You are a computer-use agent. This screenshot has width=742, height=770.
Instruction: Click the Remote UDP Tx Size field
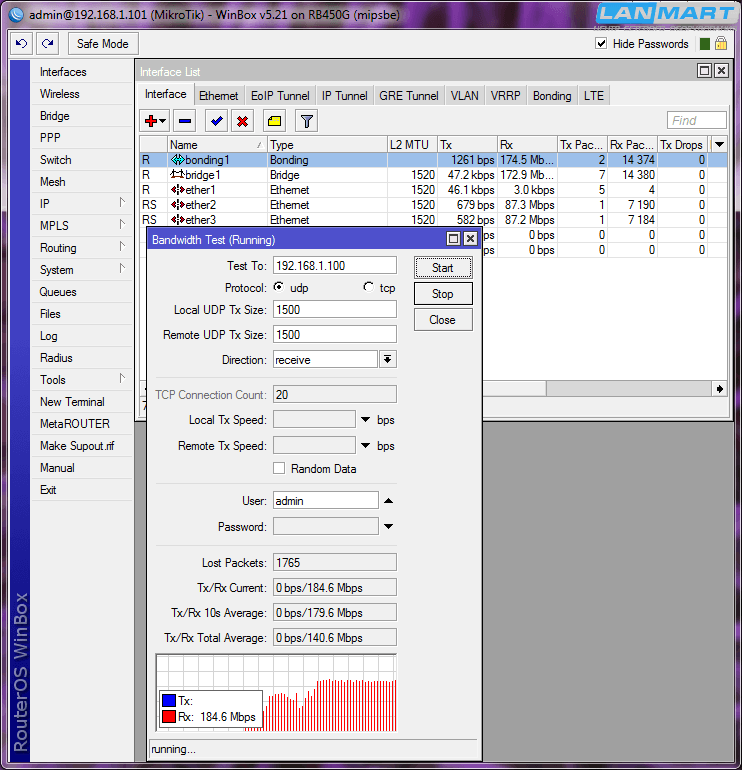[335, 334]
